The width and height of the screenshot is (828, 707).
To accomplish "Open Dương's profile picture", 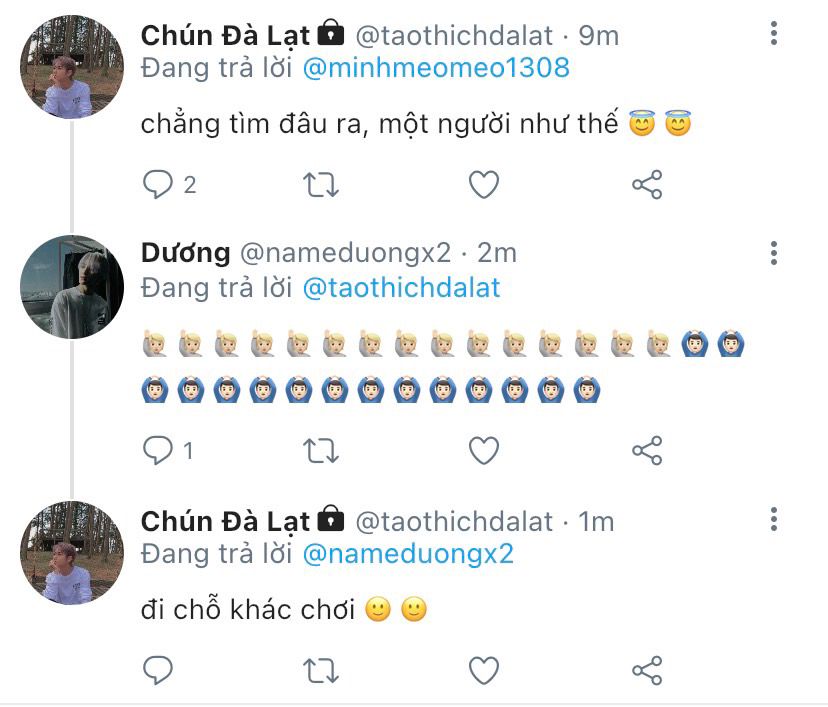I will click(x=72, y=287).
